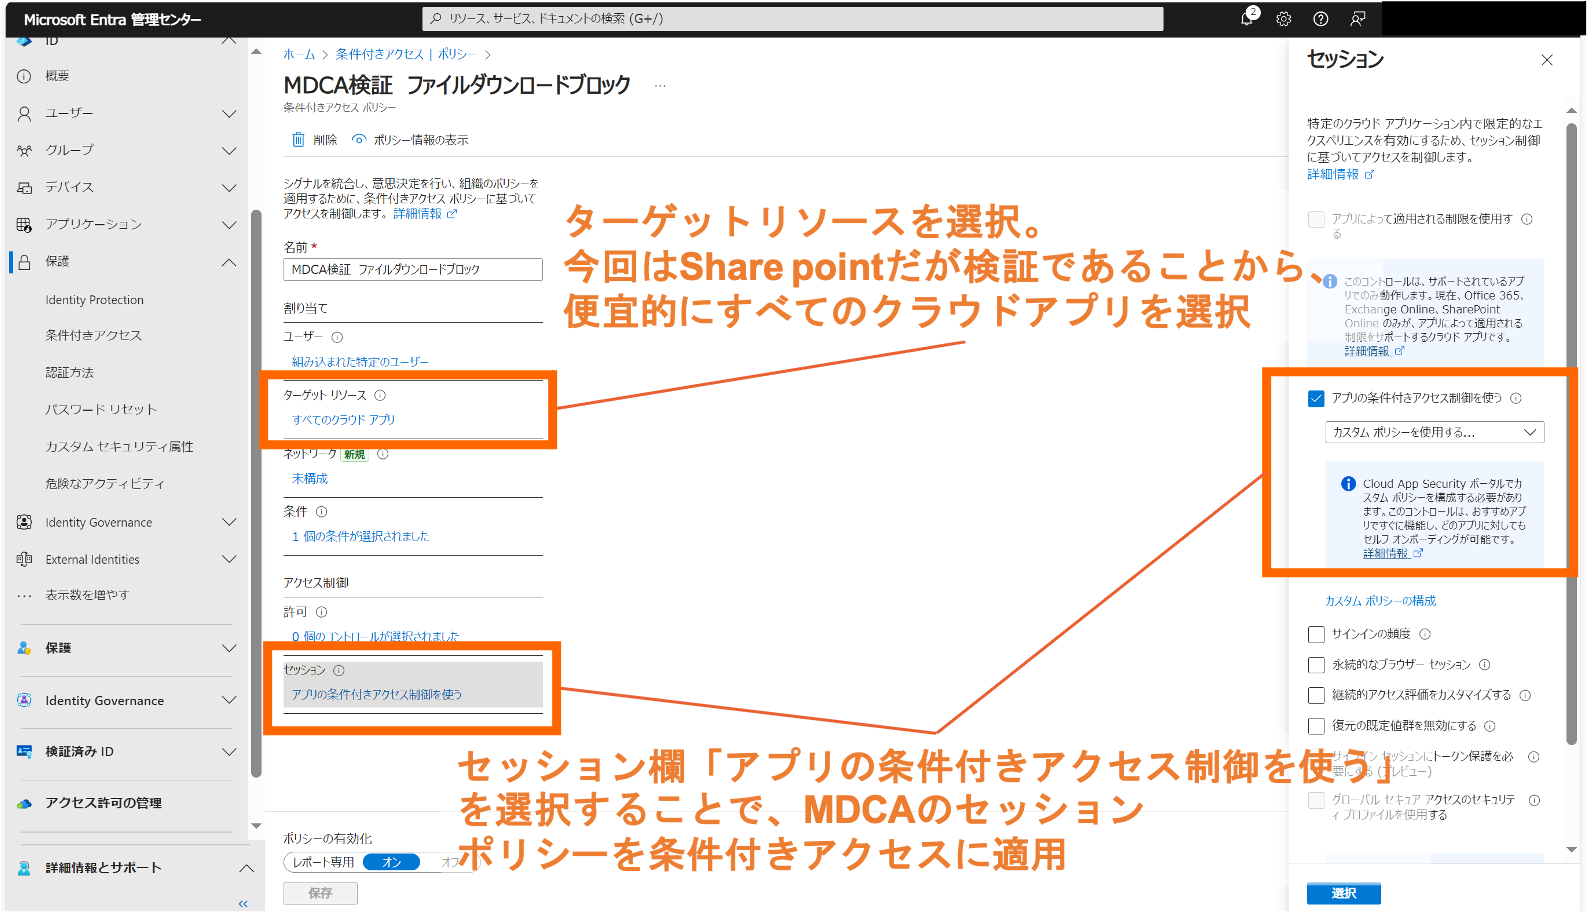The image size is (1587, 912).
Task: Click the eye icon for policy info
Action: click(x=359, y=140)
